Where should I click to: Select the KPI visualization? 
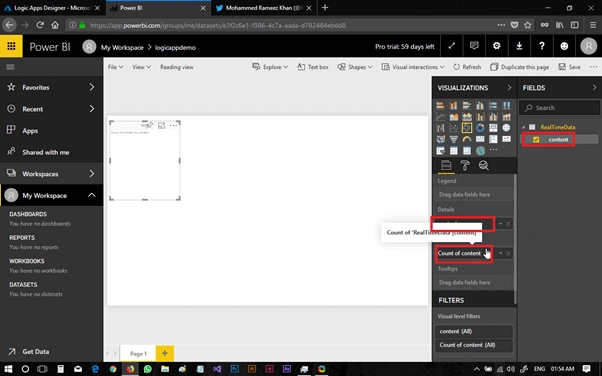pos(506,139)
